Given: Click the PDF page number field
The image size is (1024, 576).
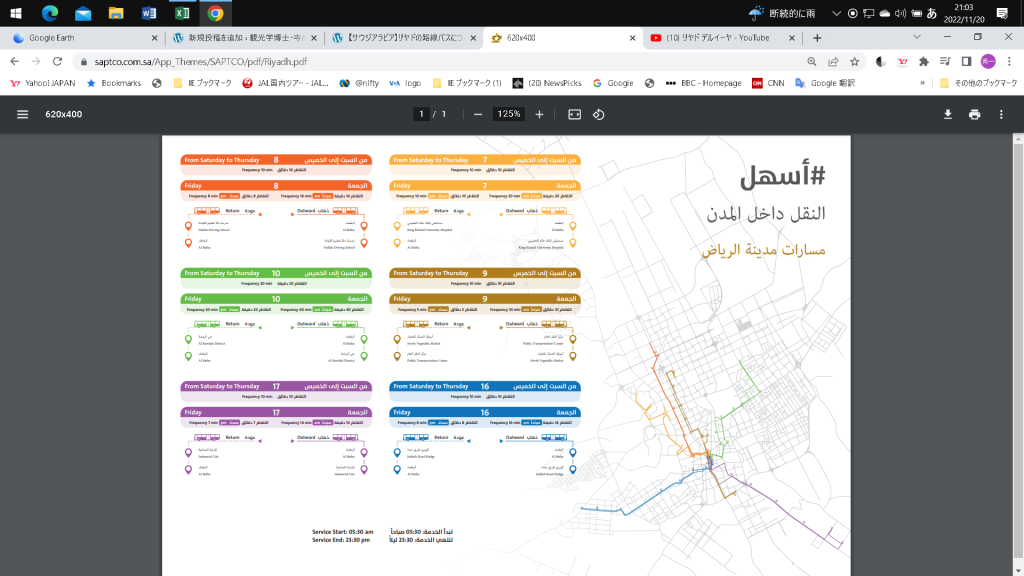Looking at the screenshot, I should coord(422,114).
